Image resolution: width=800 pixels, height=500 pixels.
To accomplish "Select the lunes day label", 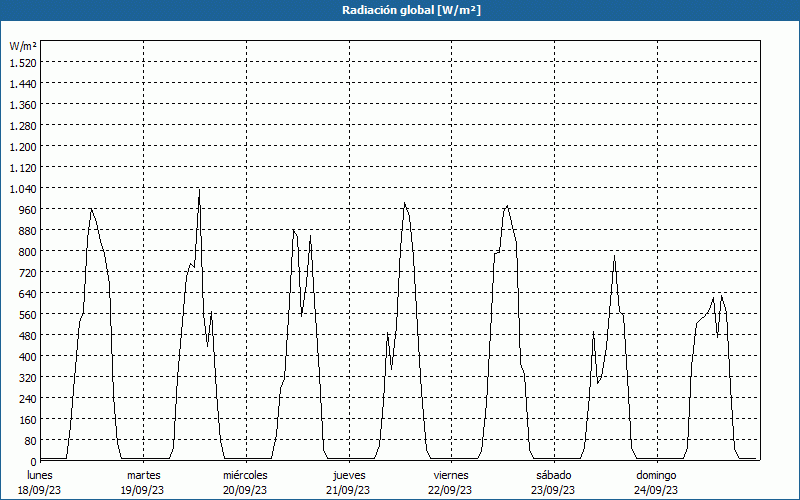I will tap(40, 475).
